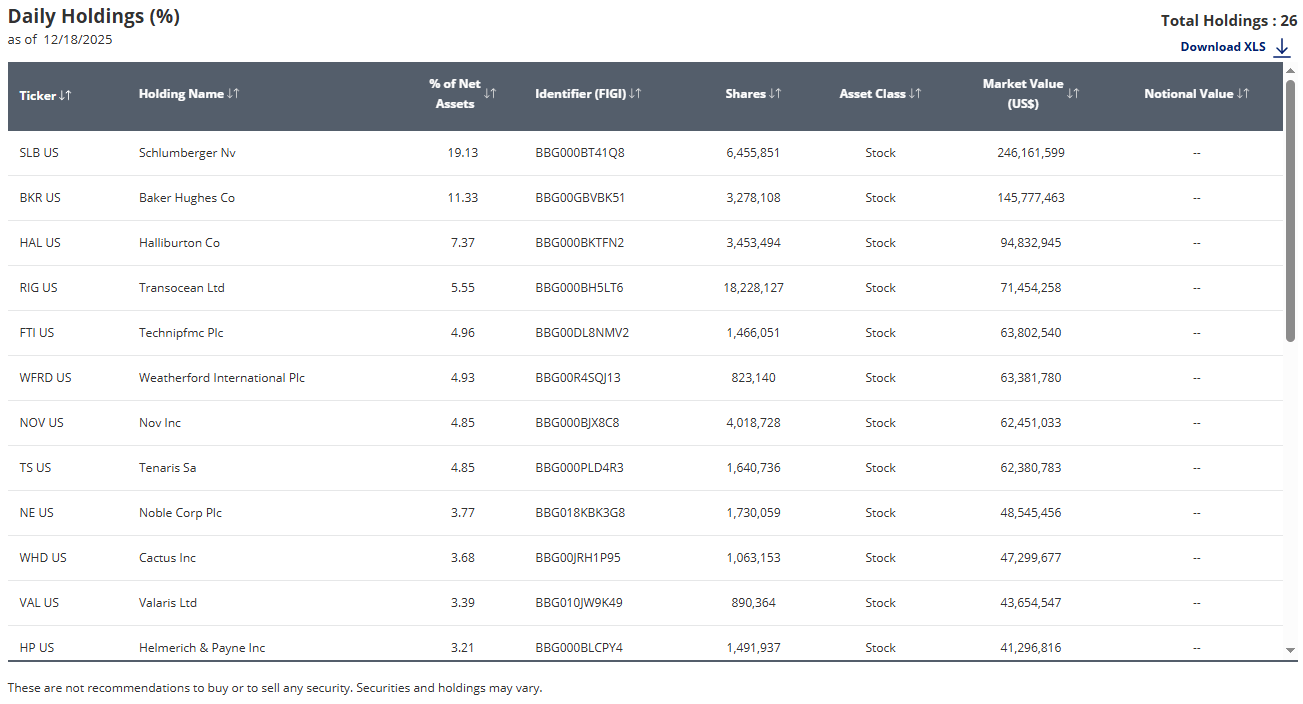The image size is (1303, 704).
Task: Click Market Value (US$) sort arrows icon
Action: click(1073, 93)
